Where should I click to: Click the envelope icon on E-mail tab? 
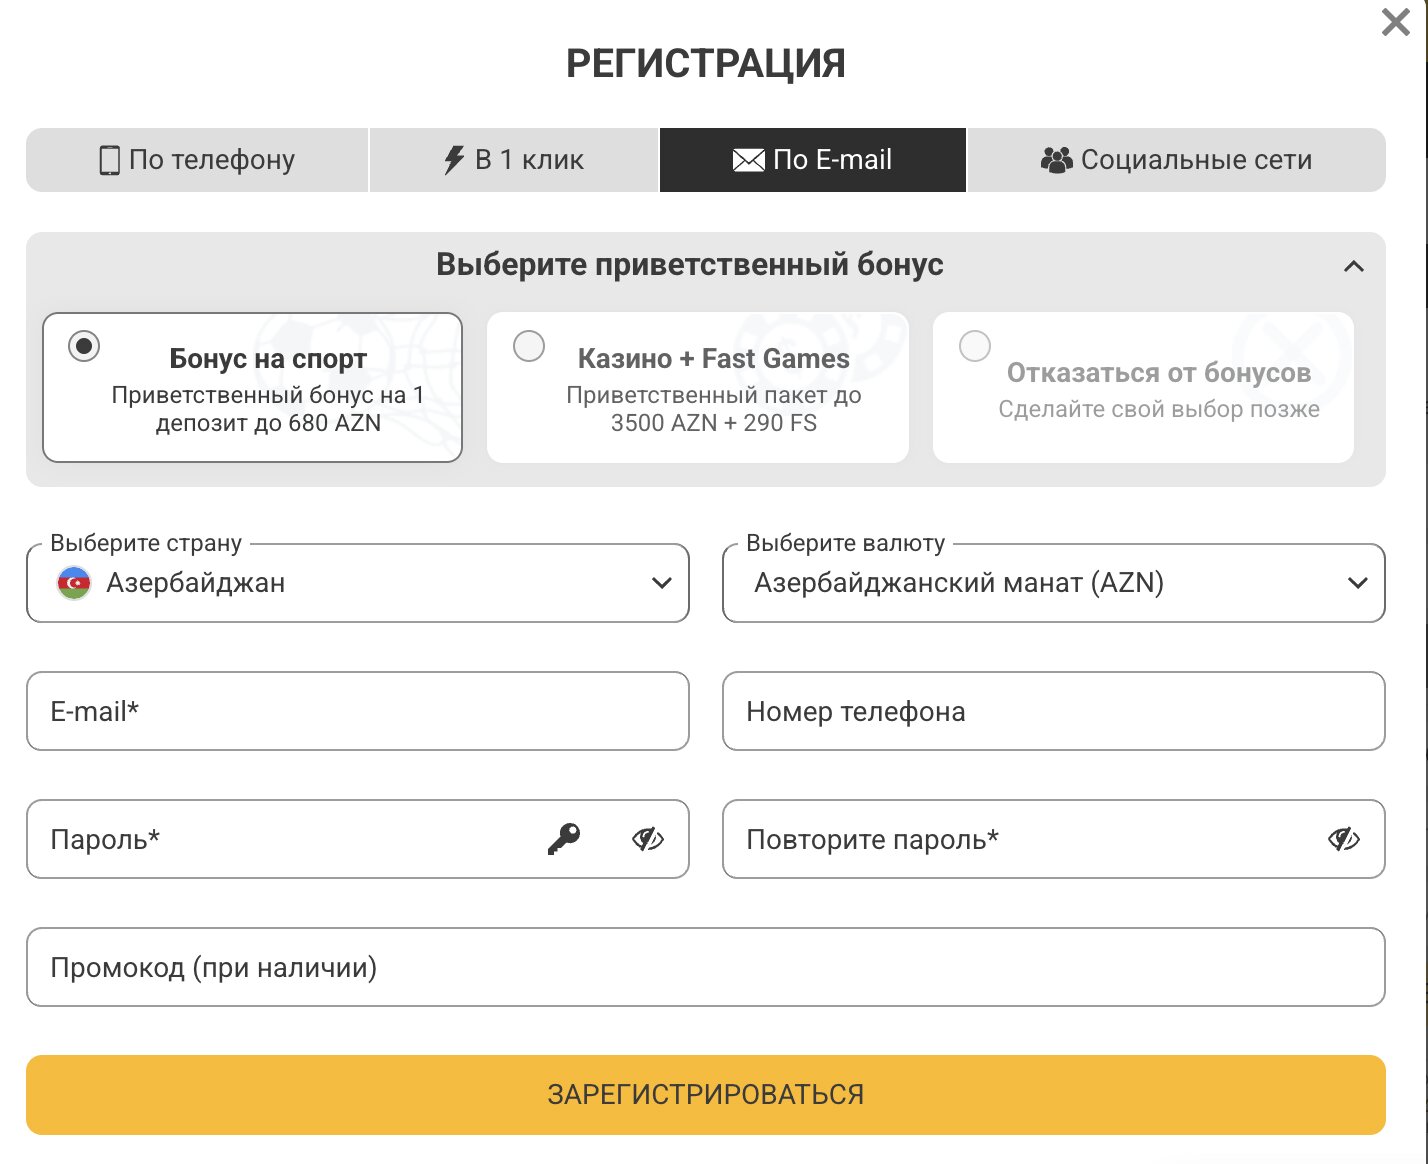pyautogui.click(x=748, y=160)
